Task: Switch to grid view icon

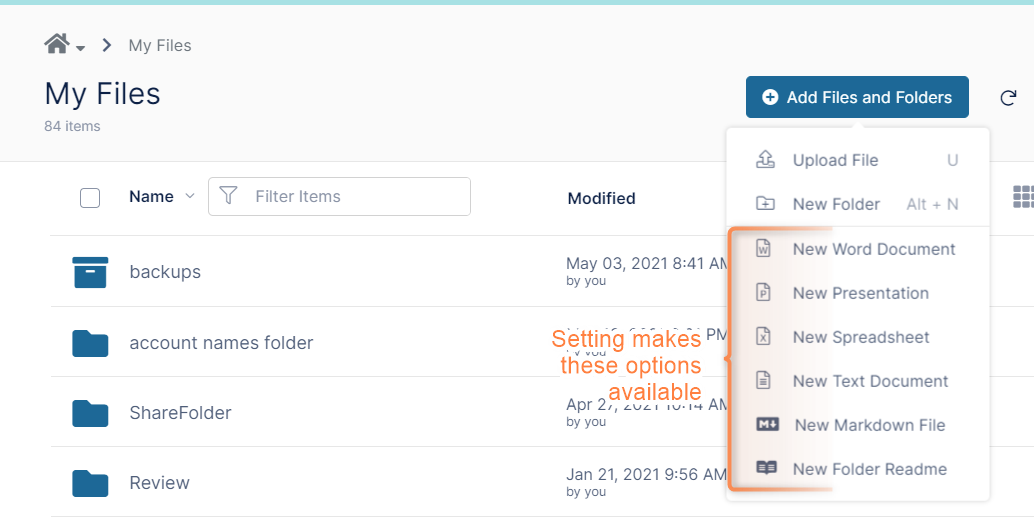Action: coord(1022,197)
